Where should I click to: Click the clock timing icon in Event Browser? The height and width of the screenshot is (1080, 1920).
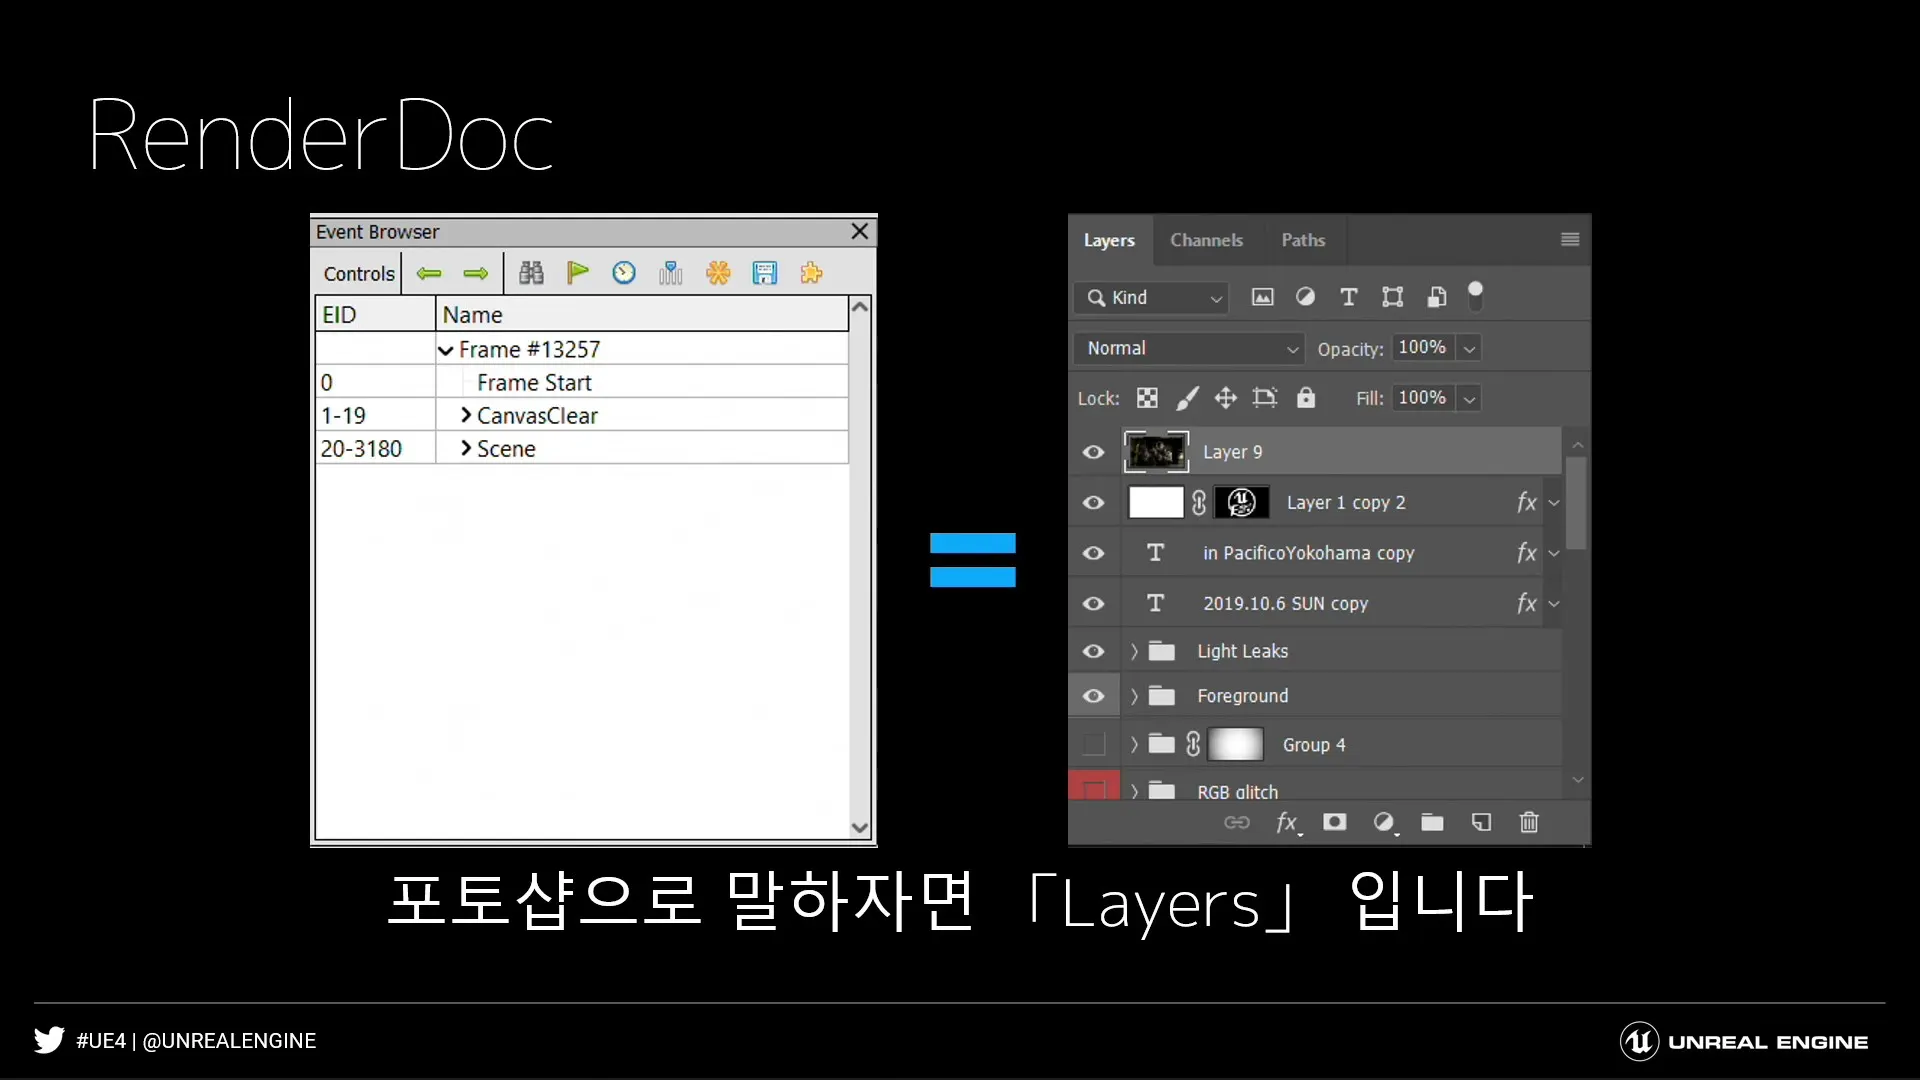(624, 273)
